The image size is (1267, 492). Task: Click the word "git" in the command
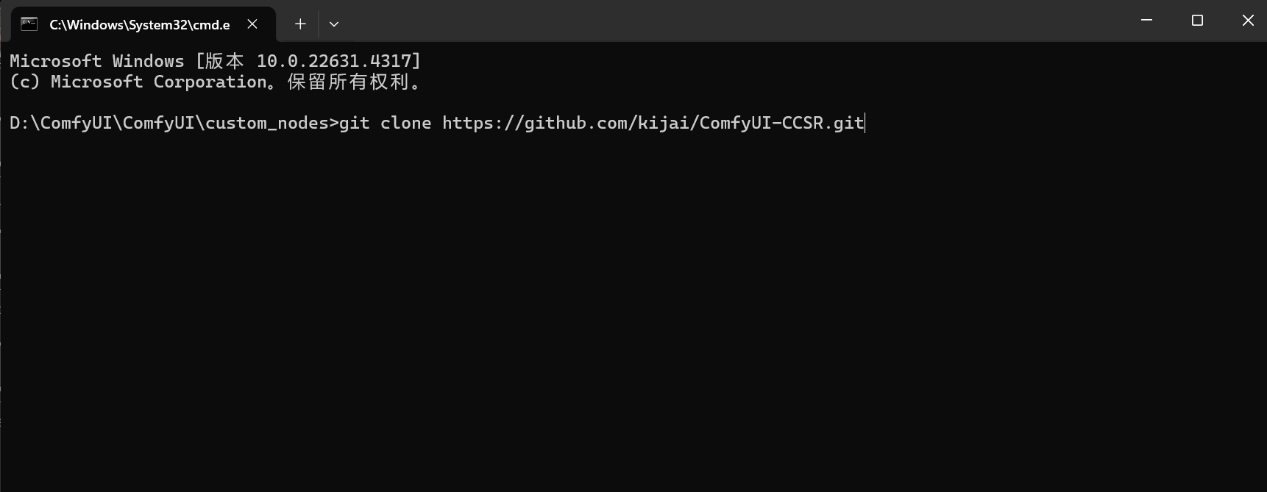coord(354,123)
